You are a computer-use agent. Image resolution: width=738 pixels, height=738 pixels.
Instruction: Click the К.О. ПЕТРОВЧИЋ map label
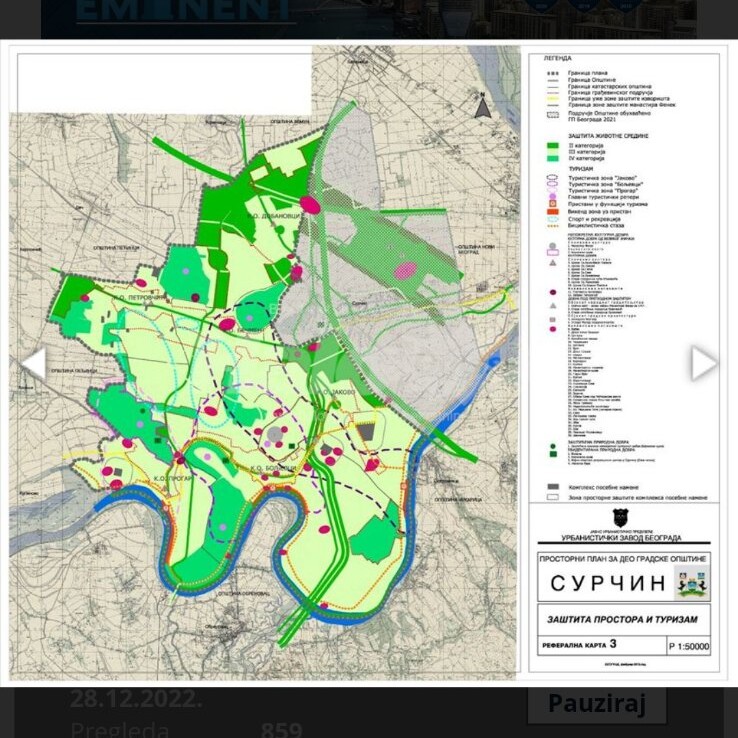[x=138, y=298]
